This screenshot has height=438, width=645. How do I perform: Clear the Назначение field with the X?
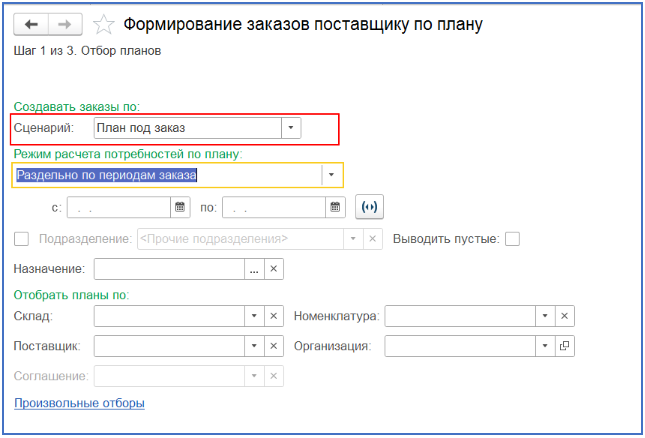[x=274, y=269]
